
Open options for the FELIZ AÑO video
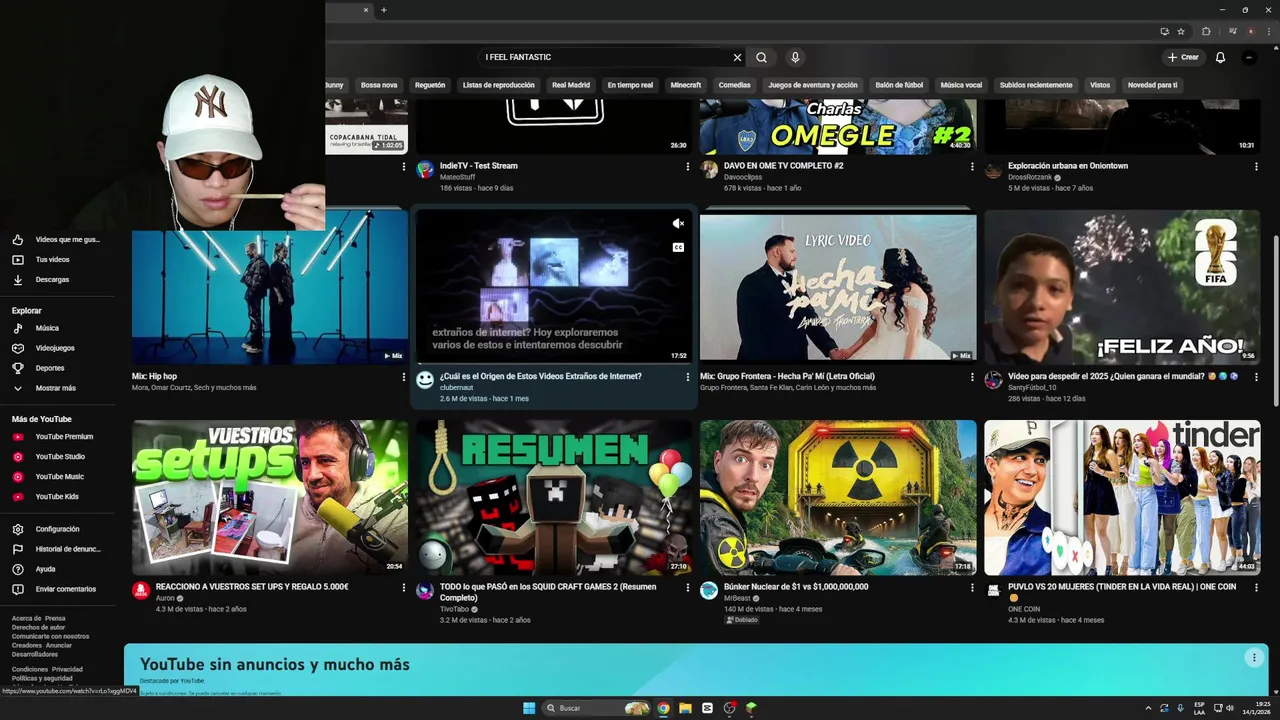click(x=1256, y=377)
